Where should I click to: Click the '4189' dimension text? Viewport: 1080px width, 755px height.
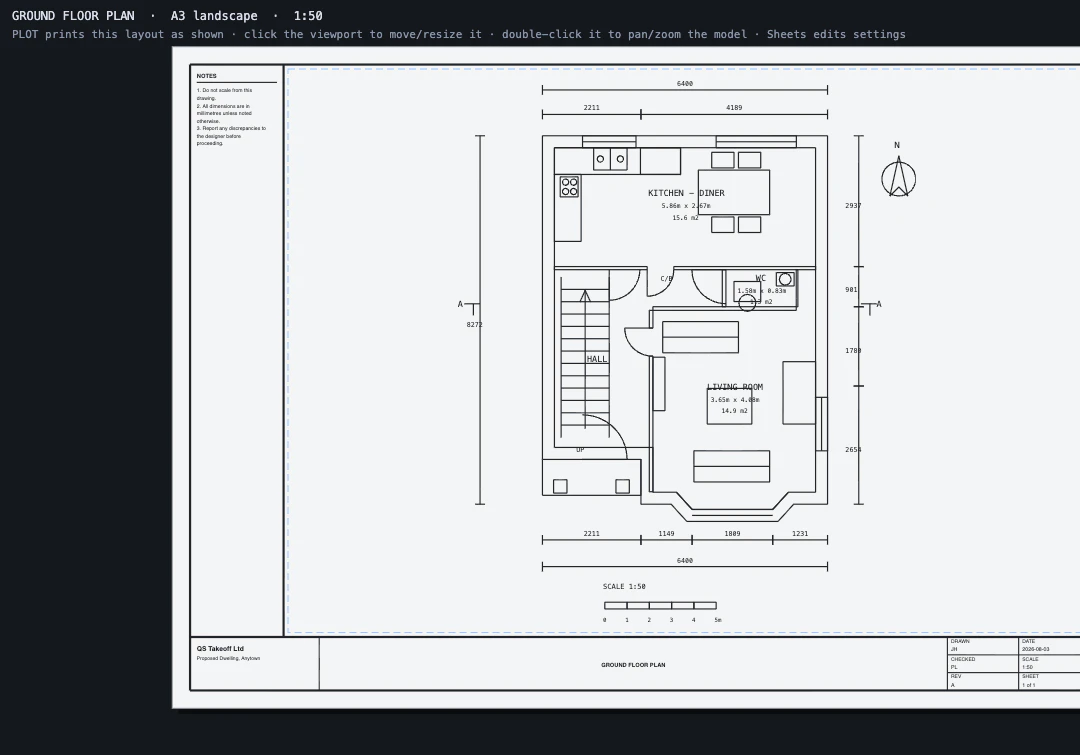pos(734,107)
